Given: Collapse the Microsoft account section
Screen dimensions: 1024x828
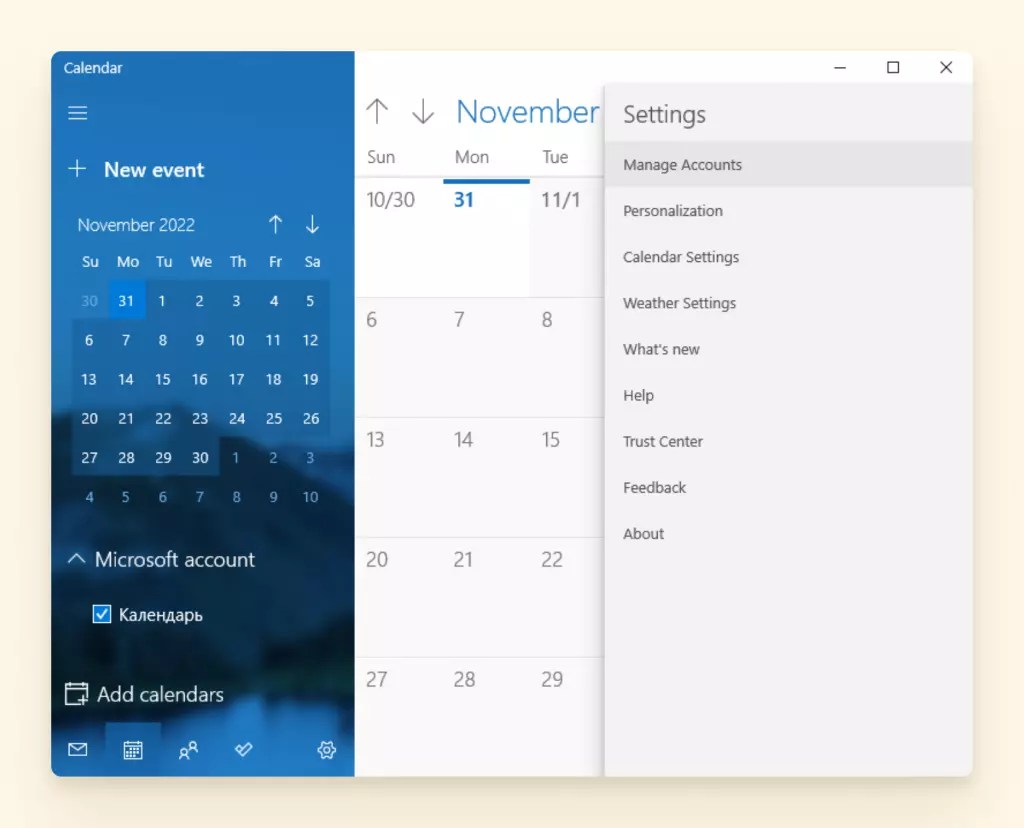Looking at the screenshot, I should [76, 559].
